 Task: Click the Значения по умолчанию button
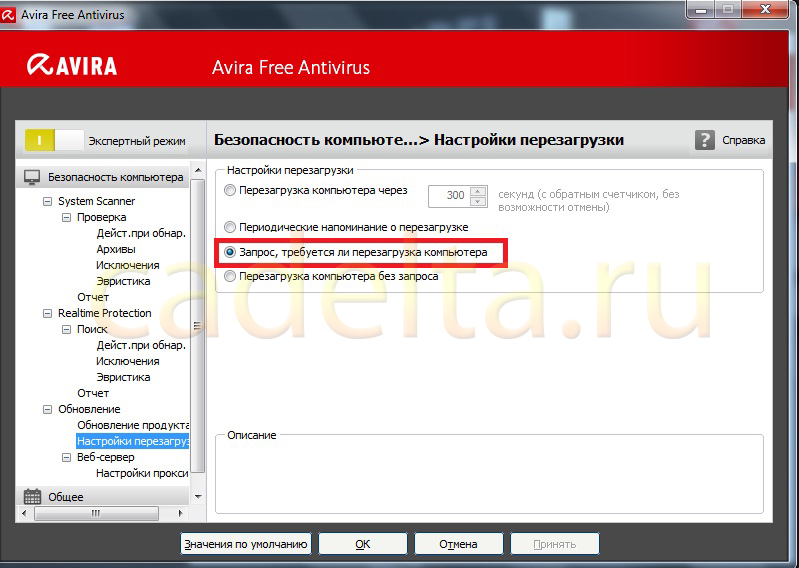[x=246, y=544]
